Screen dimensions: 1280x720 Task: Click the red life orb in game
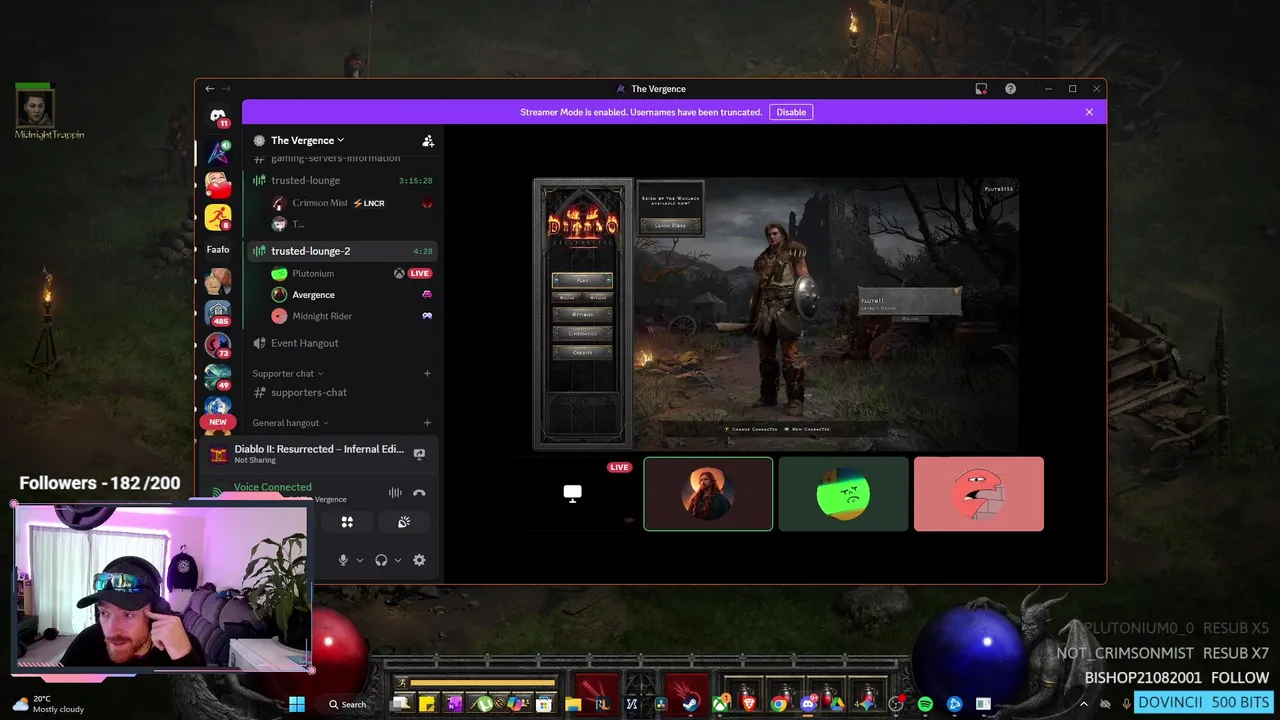pyautogui.click(x=335, y=645)
